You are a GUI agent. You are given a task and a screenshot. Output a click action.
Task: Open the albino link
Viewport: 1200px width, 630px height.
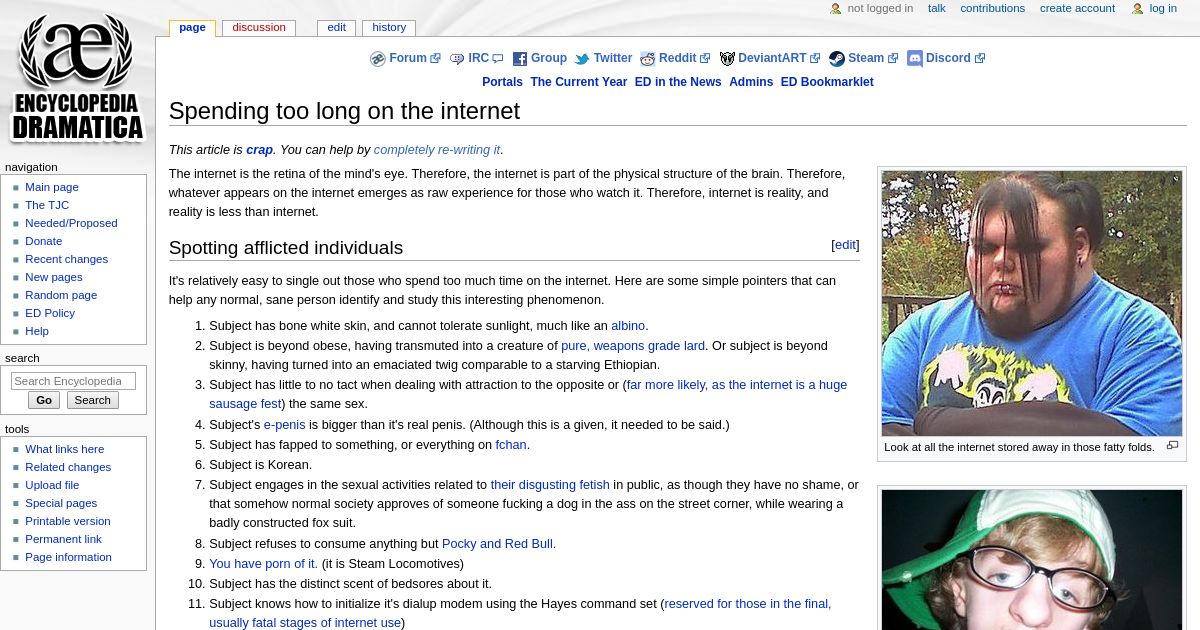click(x=628, y=326)
